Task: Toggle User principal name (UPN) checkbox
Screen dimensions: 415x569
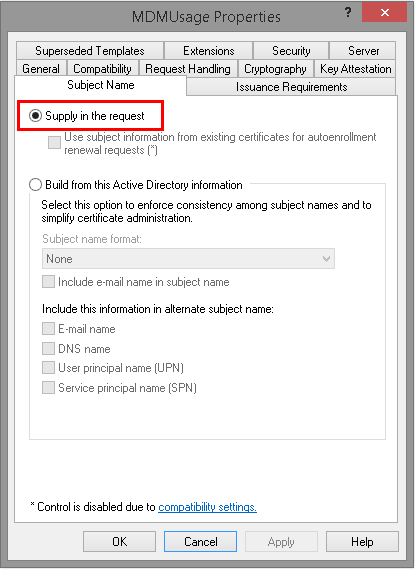Action: (x=49, y=368)
